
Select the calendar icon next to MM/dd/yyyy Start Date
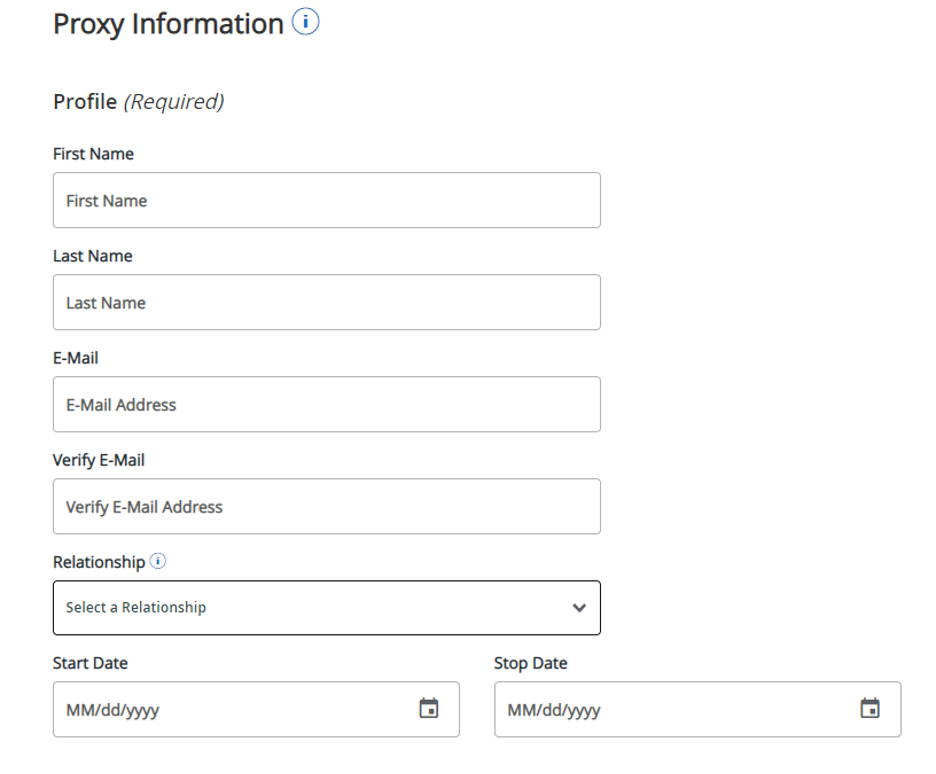pyautogui.click(x=427, y=709)
